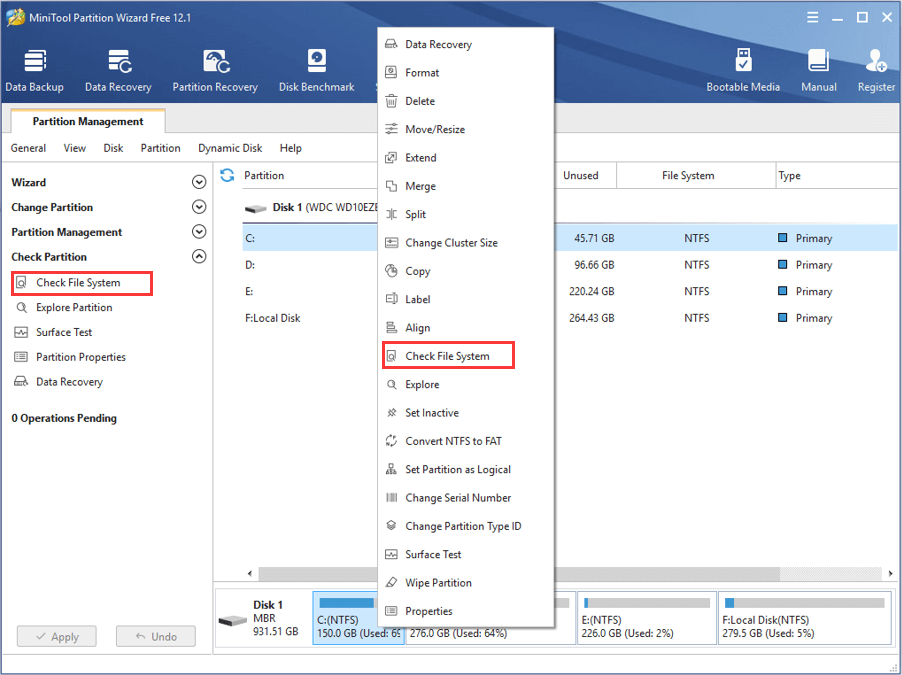Click Data Recovery drive icon in sidebar
The image size is (902, 675).
21,382
